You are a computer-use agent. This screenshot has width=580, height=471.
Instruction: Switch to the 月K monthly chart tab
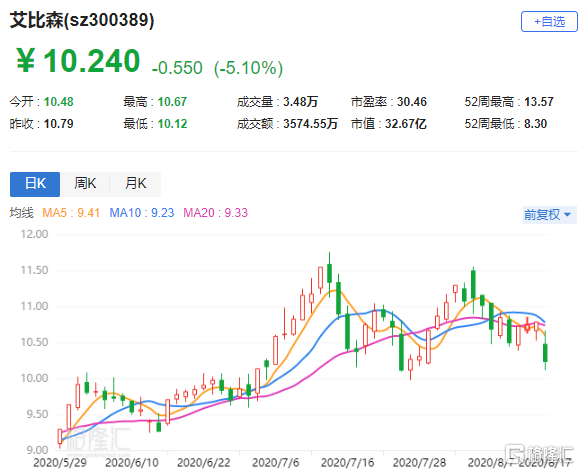pos(135,184)
